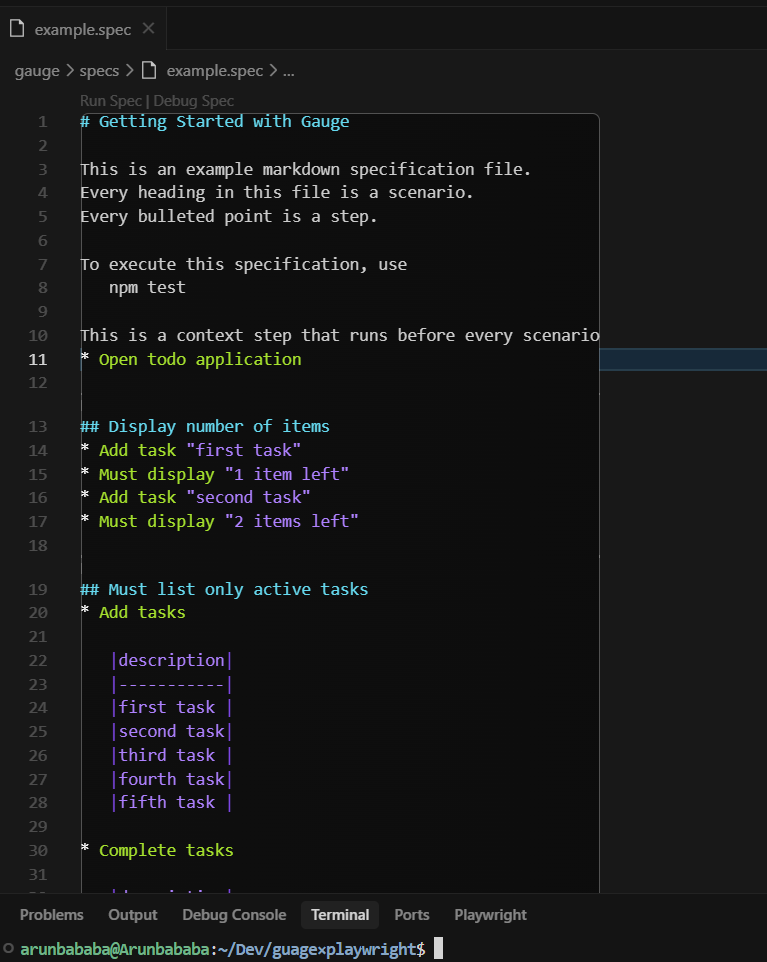Image resolution: width=767 pixels, height=962 pixels.
Task: Place cursor on 'Open todo application' step
Action: tap(200, 360)
